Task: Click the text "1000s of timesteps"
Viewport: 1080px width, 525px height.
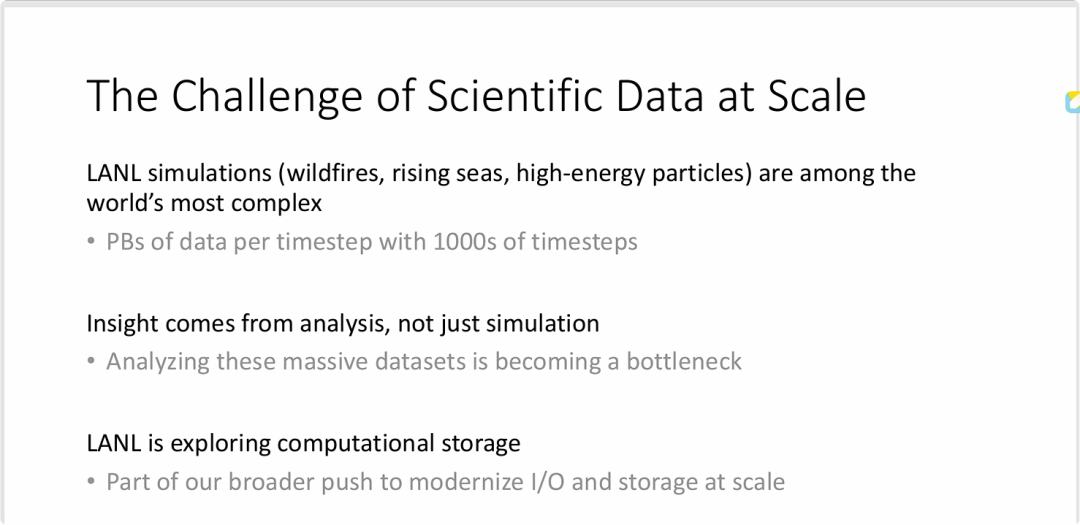Action: pos(535,242)
